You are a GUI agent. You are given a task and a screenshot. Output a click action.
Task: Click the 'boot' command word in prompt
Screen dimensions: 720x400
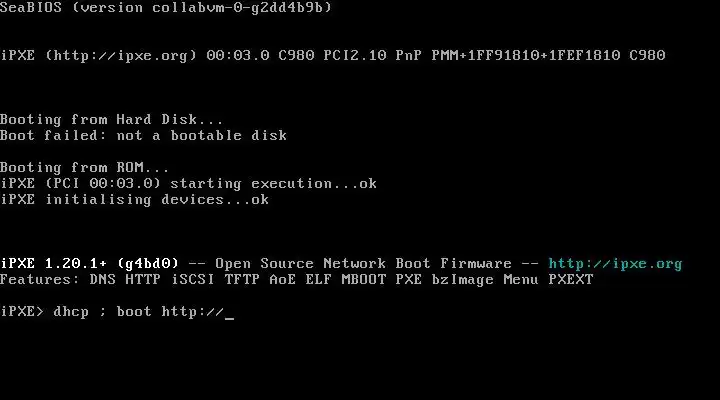click(134, 311)
